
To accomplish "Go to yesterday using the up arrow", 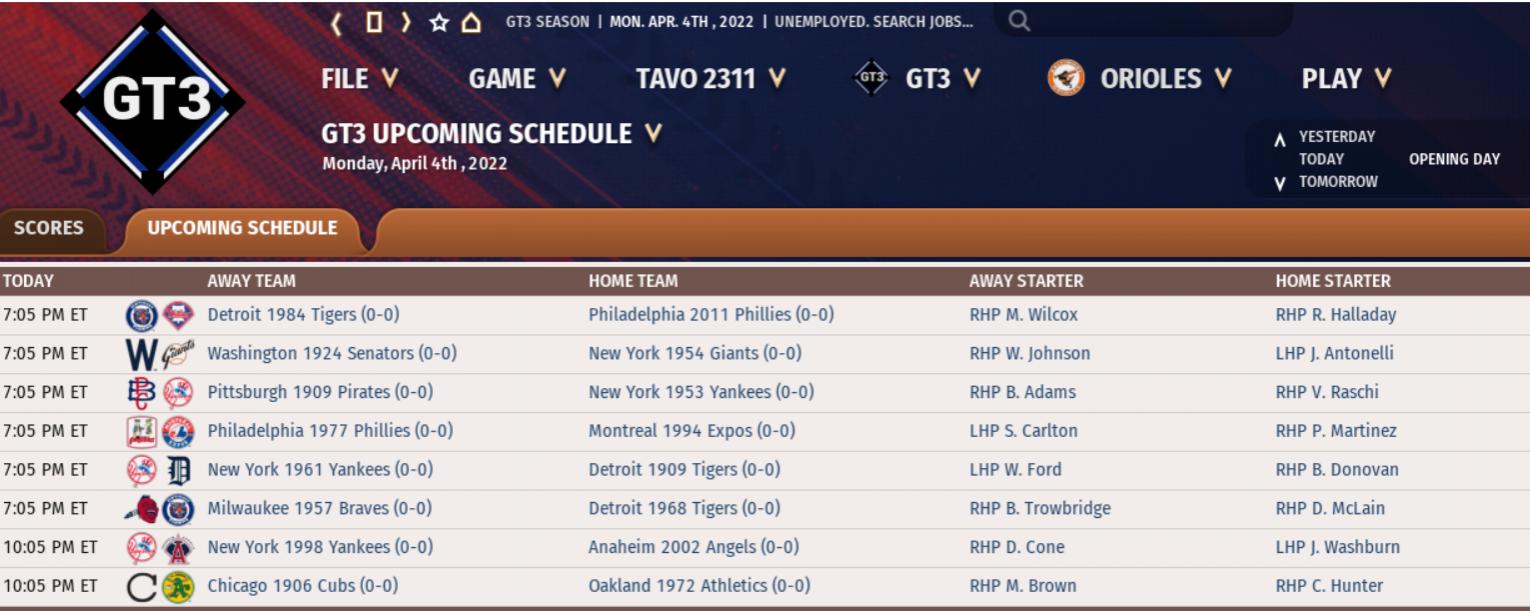I will [1279, 139].
